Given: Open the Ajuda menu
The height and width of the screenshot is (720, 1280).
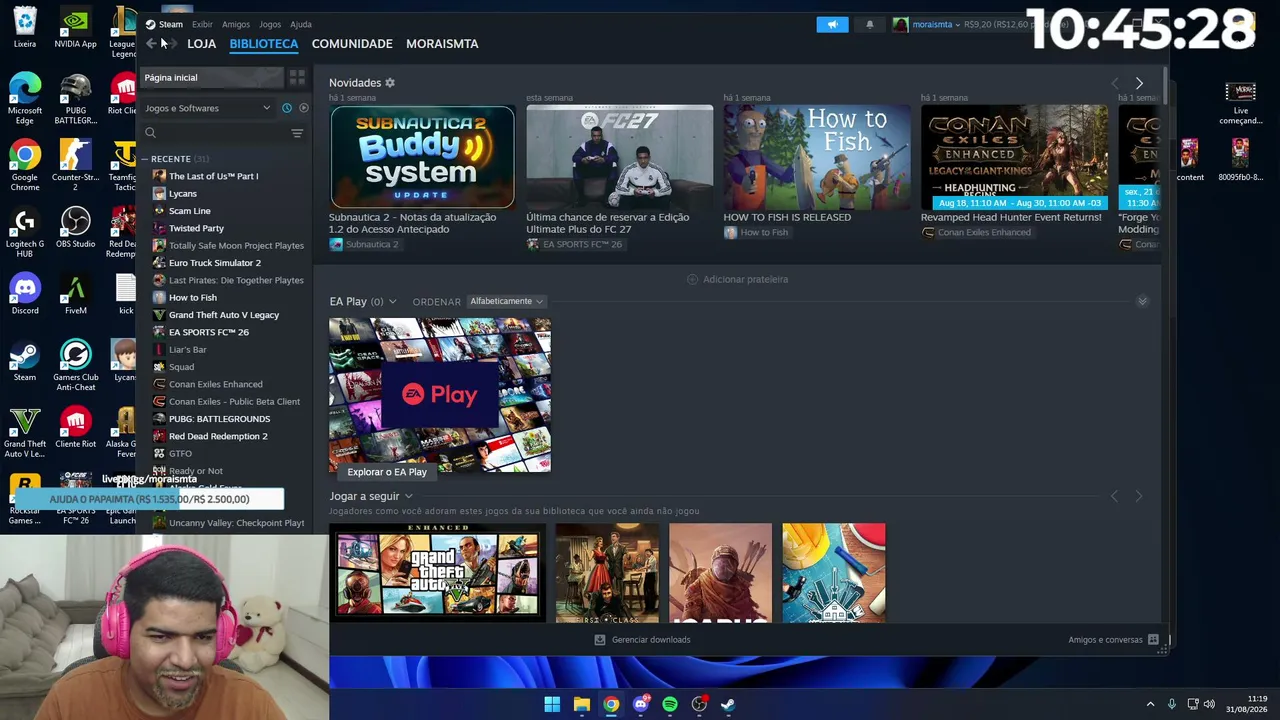Looking at the screenshot, I should (x=301, y=24).
